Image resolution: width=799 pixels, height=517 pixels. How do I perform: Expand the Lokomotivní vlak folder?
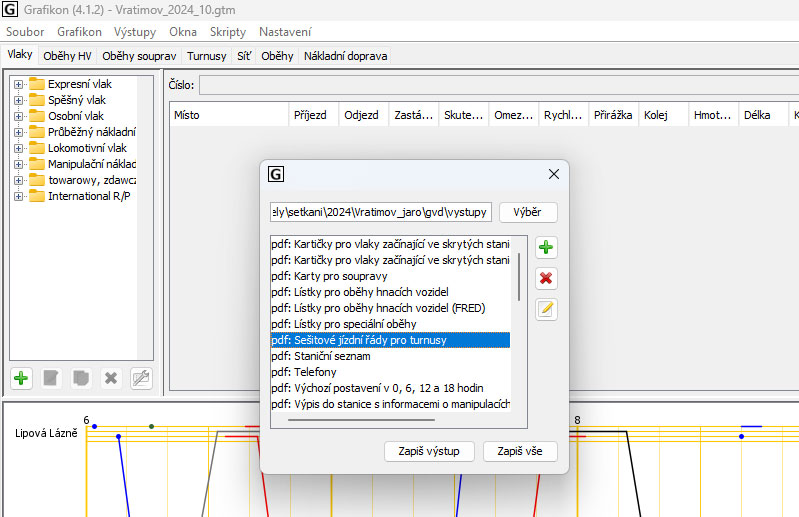(x=19, y=148)
